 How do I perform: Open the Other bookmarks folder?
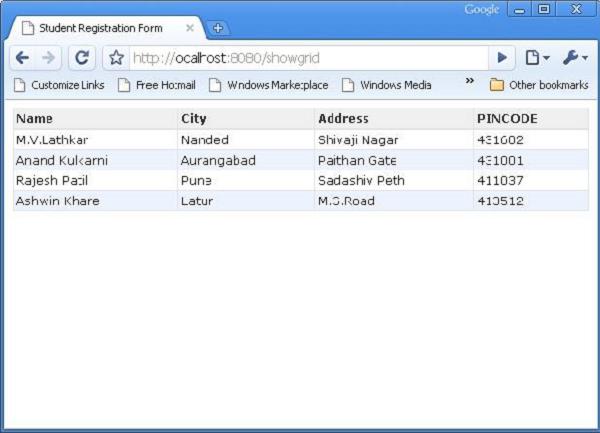[539, 85]
